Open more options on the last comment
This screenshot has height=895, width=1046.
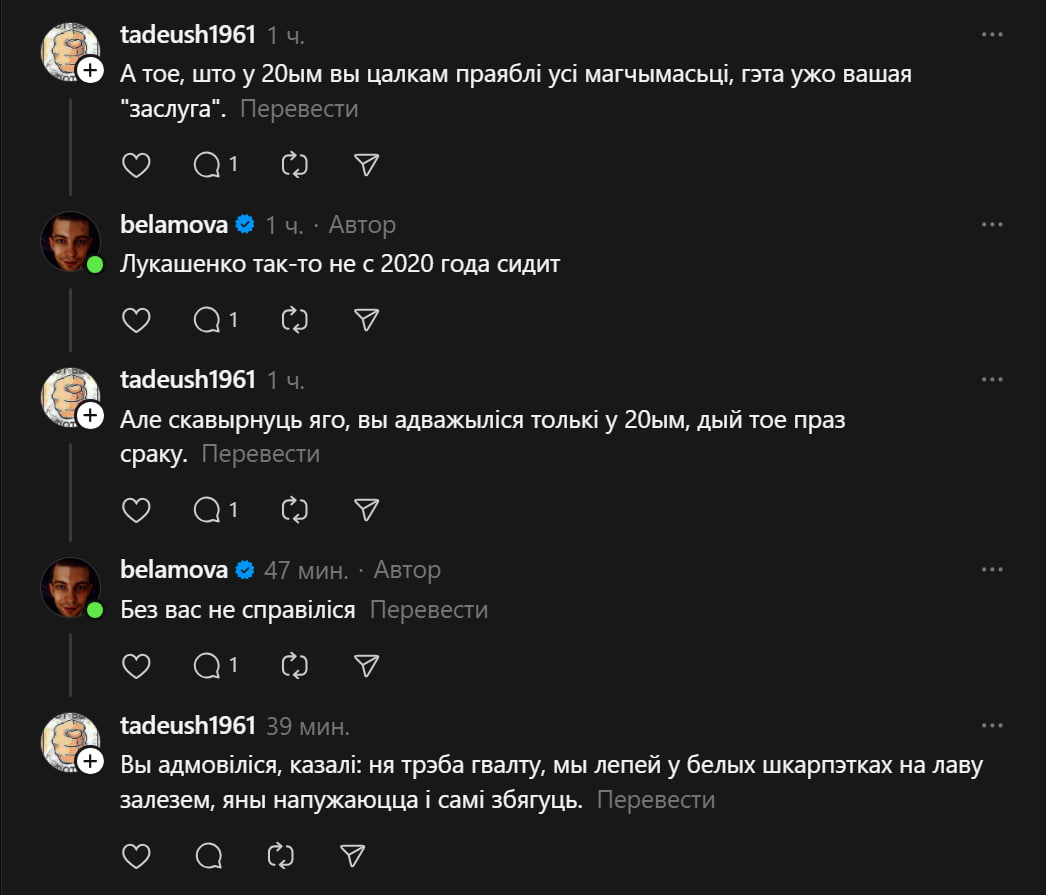pyautogui.click(x=992, y=724)
